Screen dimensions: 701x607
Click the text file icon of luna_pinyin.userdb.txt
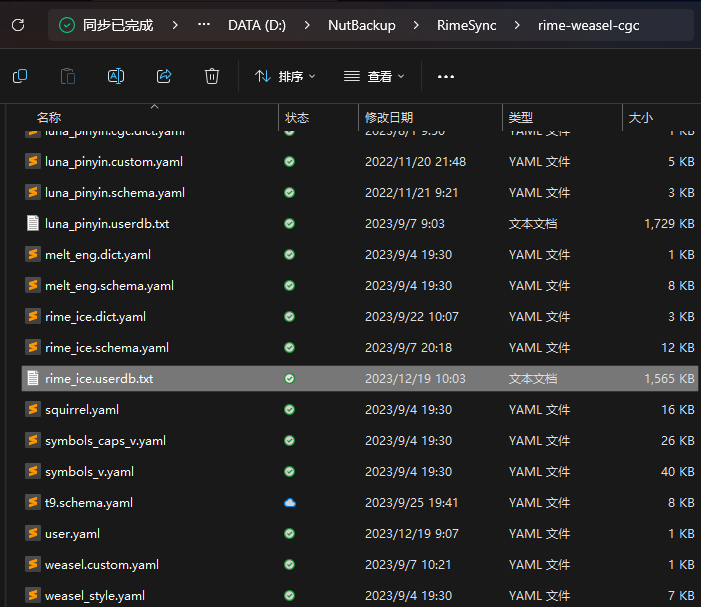33,223
